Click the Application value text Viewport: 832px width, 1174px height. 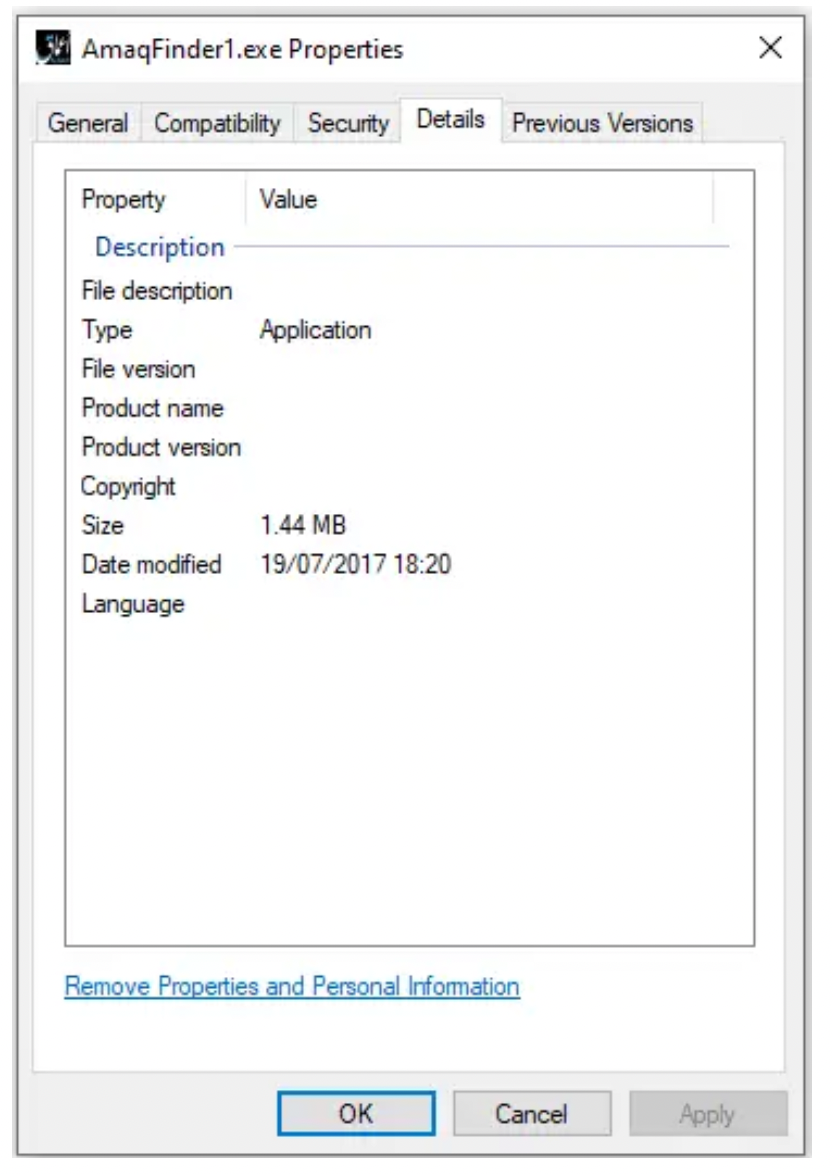315,329
